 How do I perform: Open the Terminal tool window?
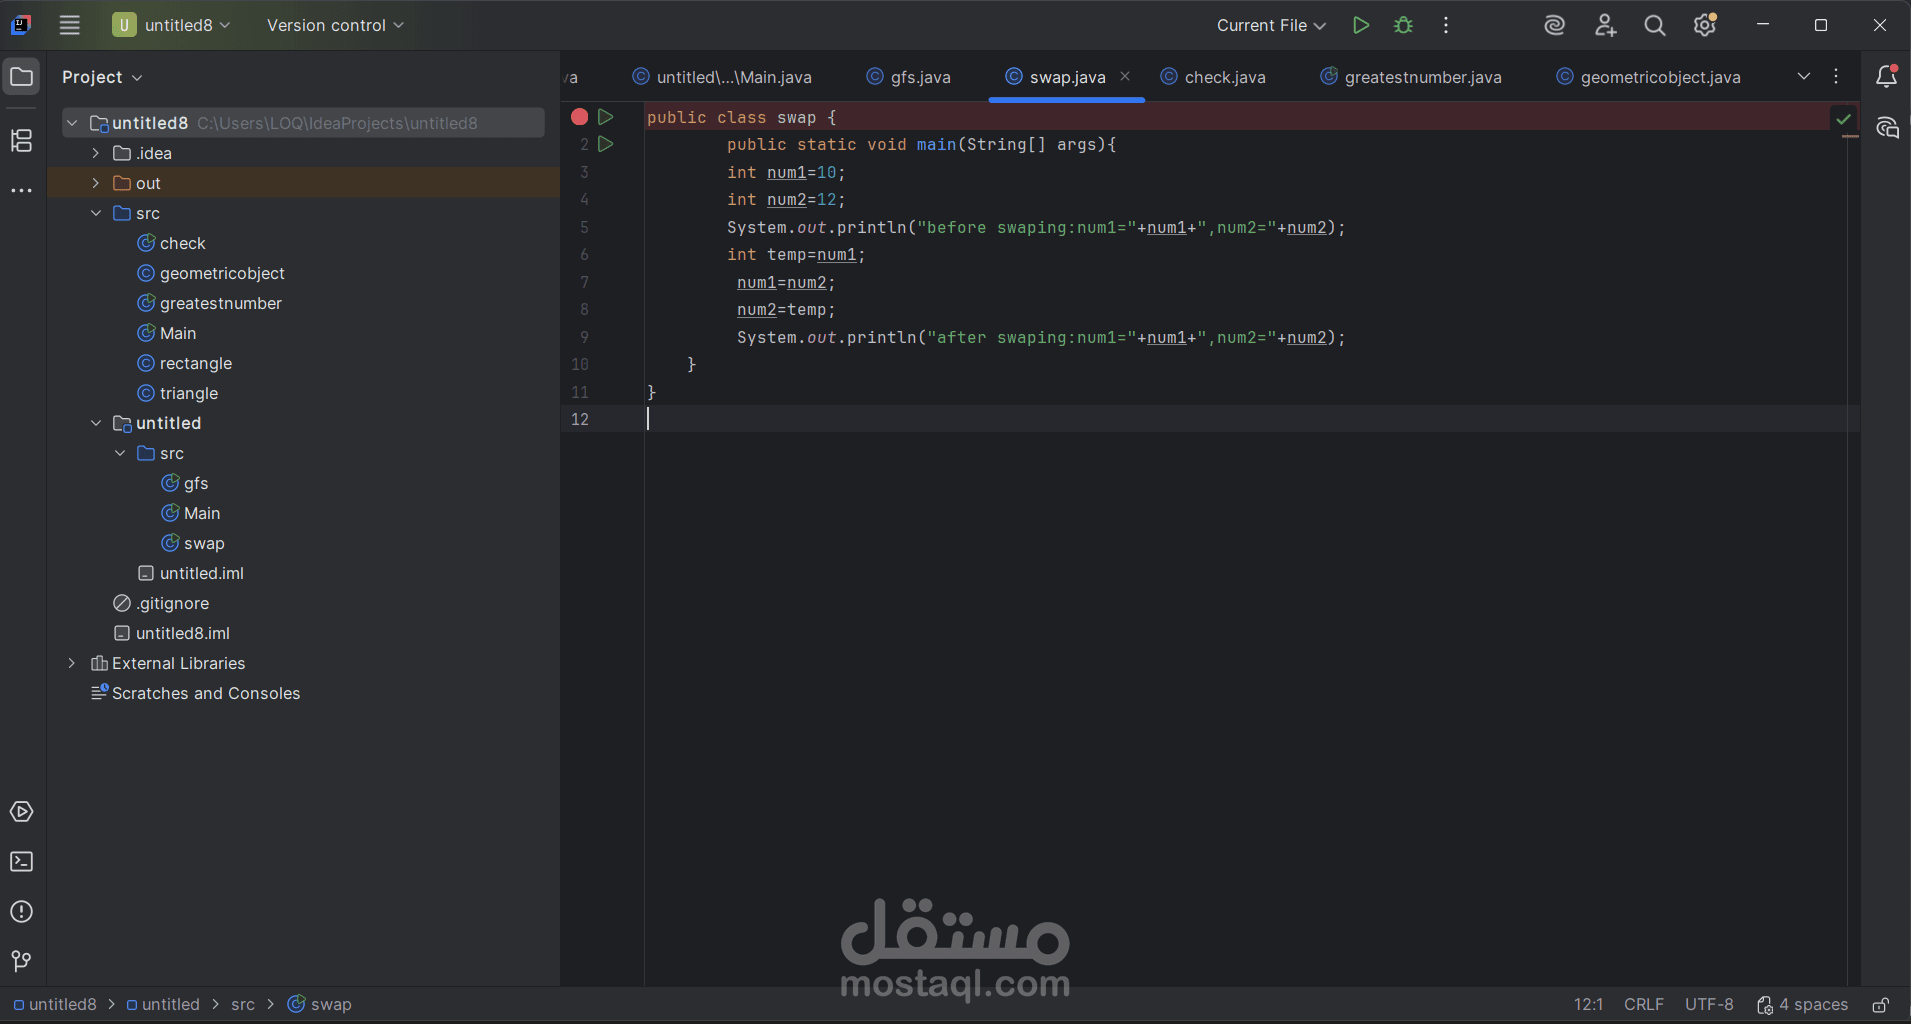(21, 862)
